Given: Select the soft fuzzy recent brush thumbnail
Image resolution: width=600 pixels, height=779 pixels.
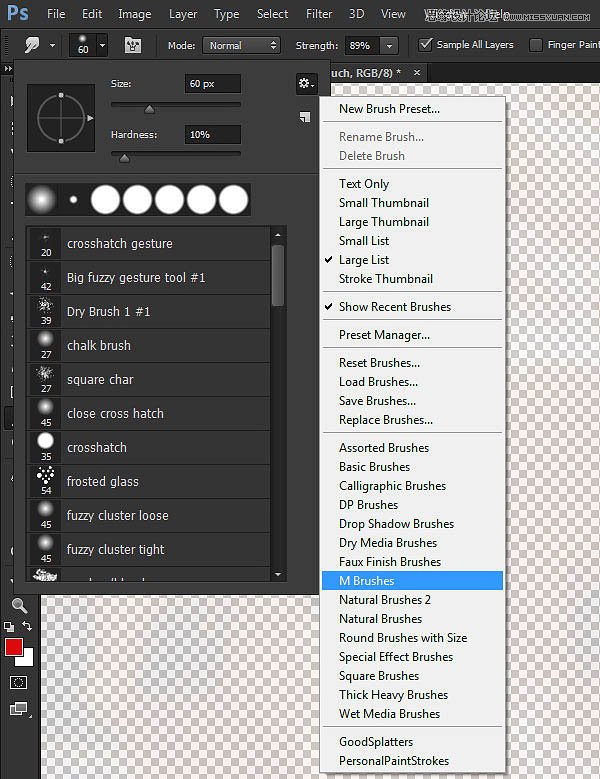Looking at the screenshot, I should [x=42, y=199].
